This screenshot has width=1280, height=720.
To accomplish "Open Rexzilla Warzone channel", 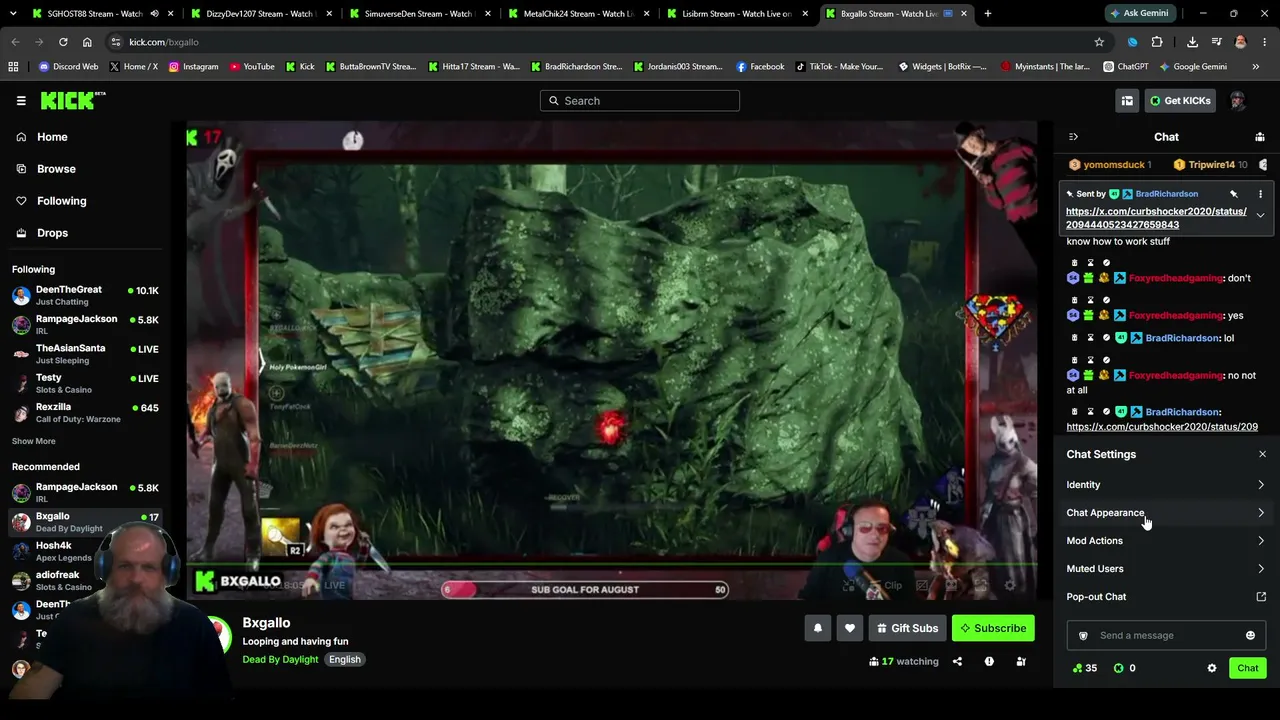I will tap(85, 413).
